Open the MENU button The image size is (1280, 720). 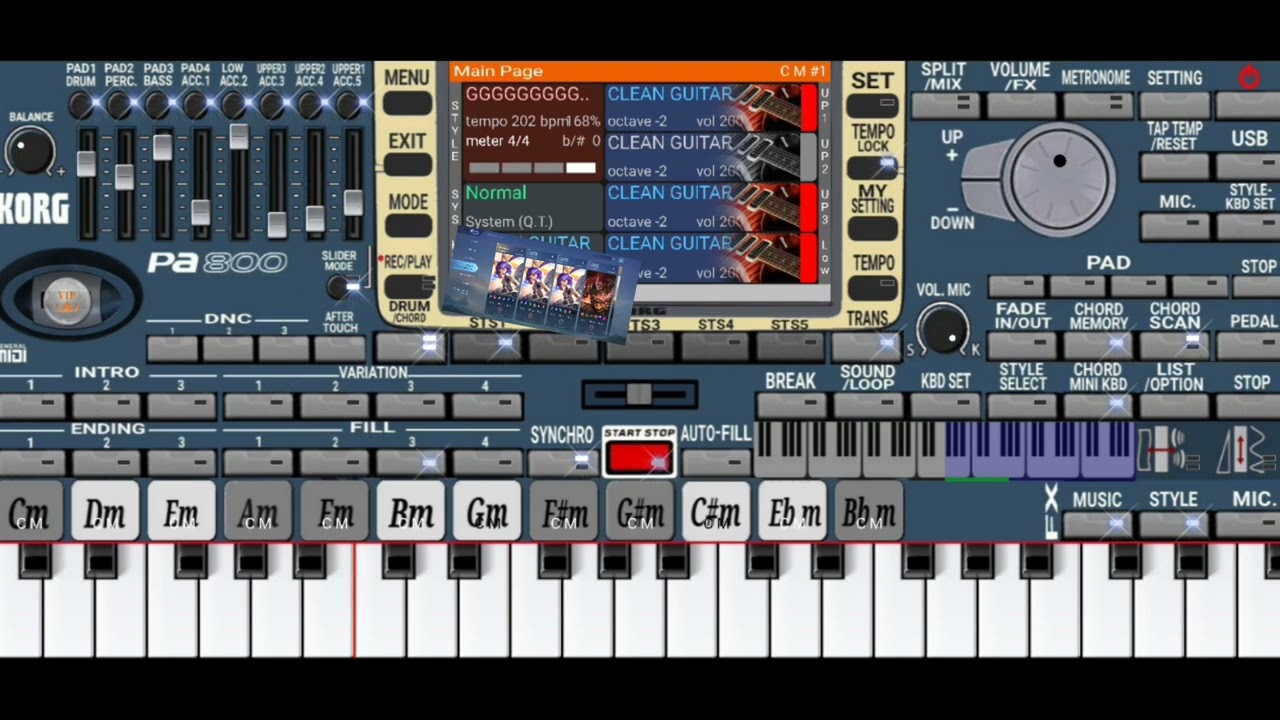(x=407, y=103)
